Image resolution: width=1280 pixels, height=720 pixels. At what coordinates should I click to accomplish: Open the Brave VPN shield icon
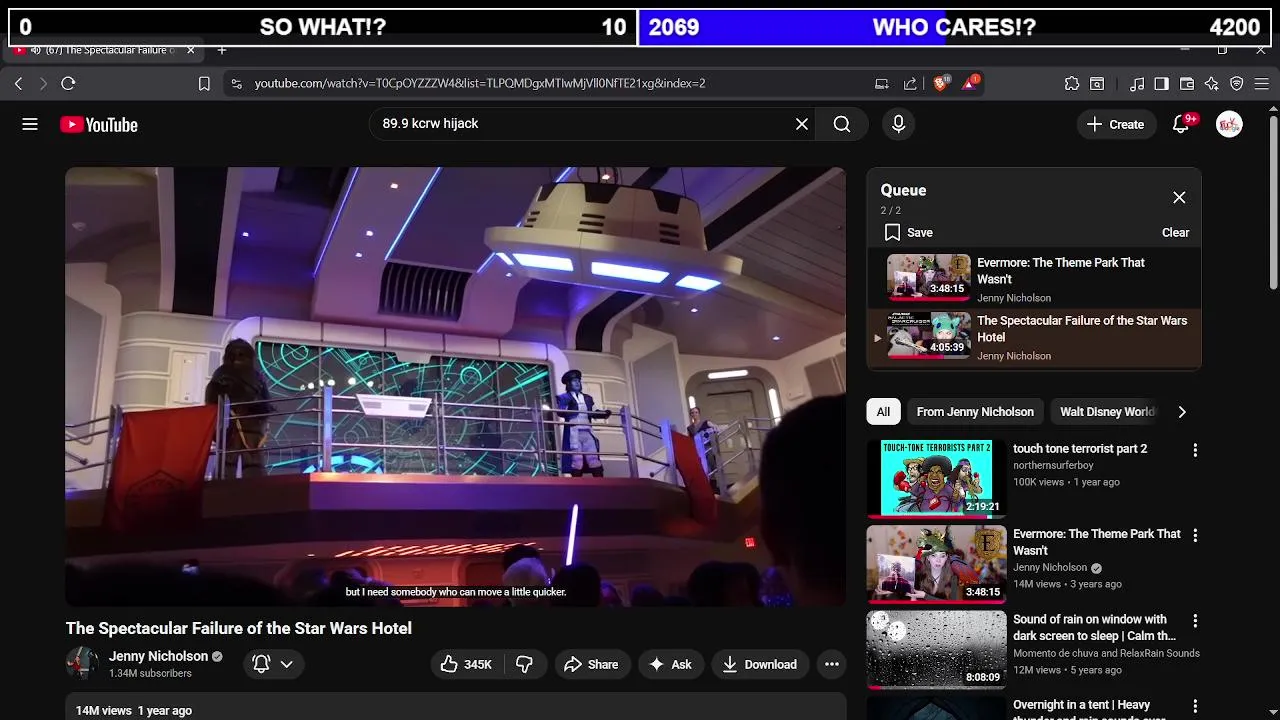pos(1237,84)
